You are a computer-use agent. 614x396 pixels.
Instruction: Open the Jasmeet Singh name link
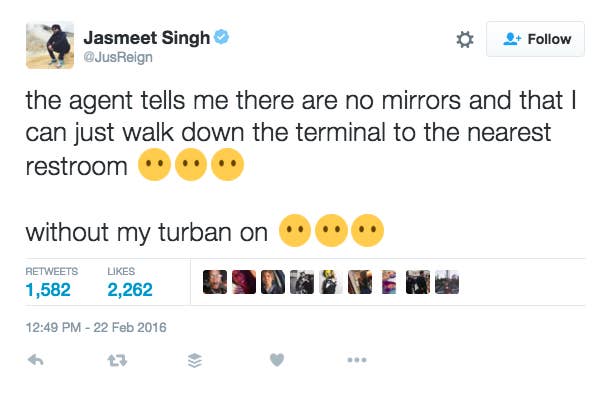point(147,38)
